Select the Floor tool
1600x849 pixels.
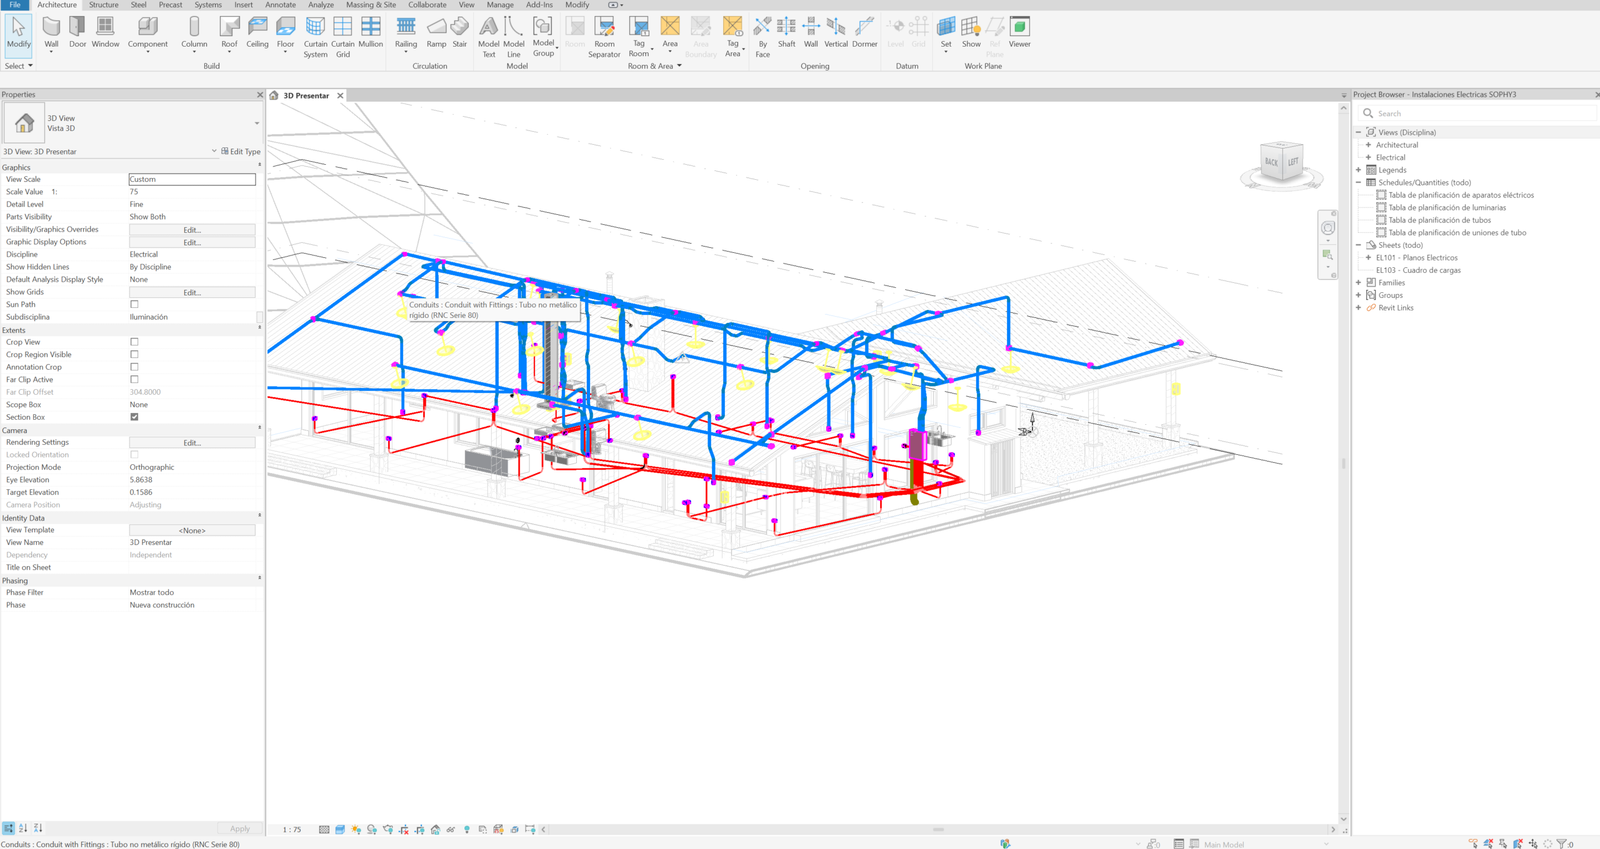pos(286,32)
